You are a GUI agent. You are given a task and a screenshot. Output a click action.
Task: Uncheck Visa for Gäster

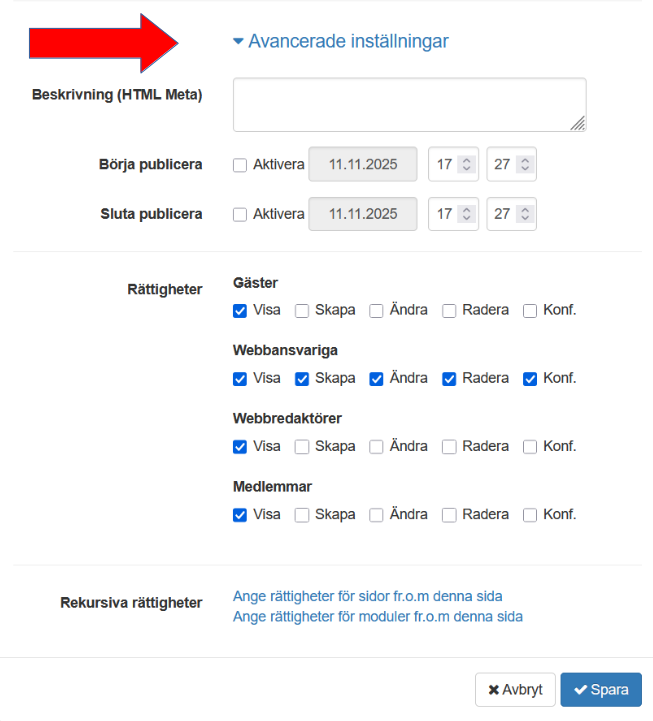coord(240,310)
